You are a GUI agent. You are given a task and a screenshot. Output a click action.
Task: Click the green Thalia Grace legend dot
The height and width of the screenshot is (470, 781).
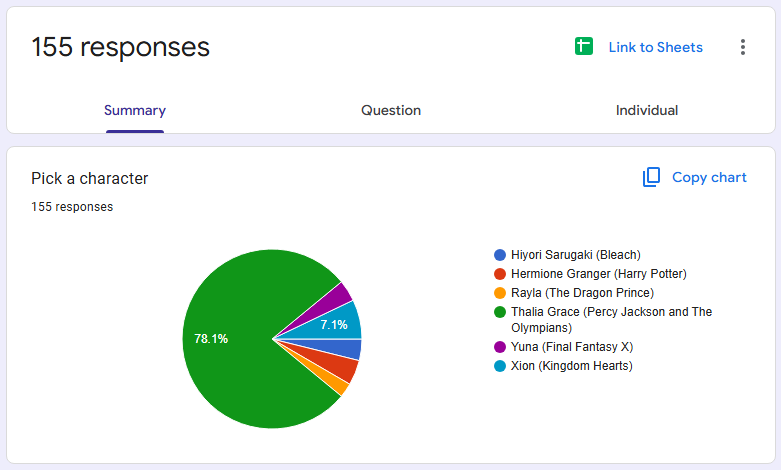point(500,312)
